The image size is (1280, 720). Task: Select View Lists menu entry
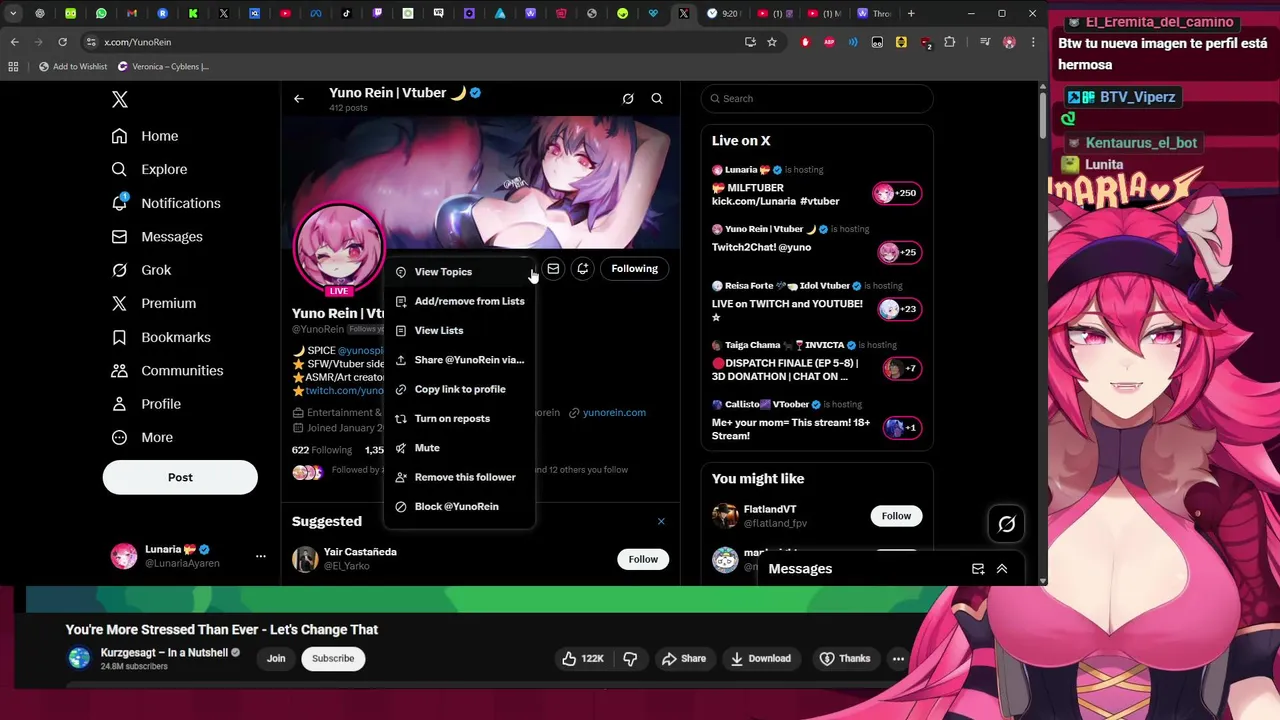[x=459, y=330]
